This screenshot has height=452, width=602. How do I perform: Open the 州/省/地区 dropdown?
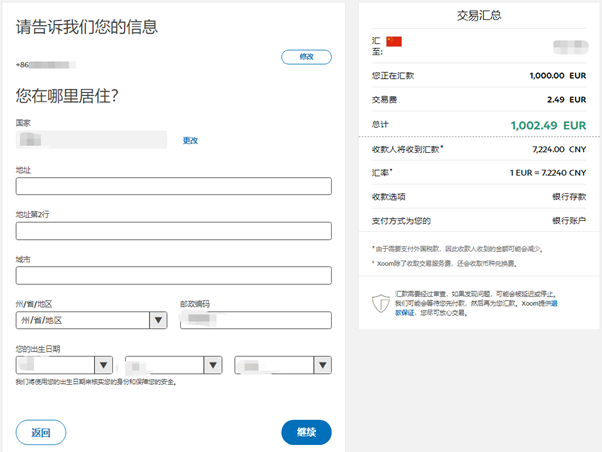coord(91,320)
